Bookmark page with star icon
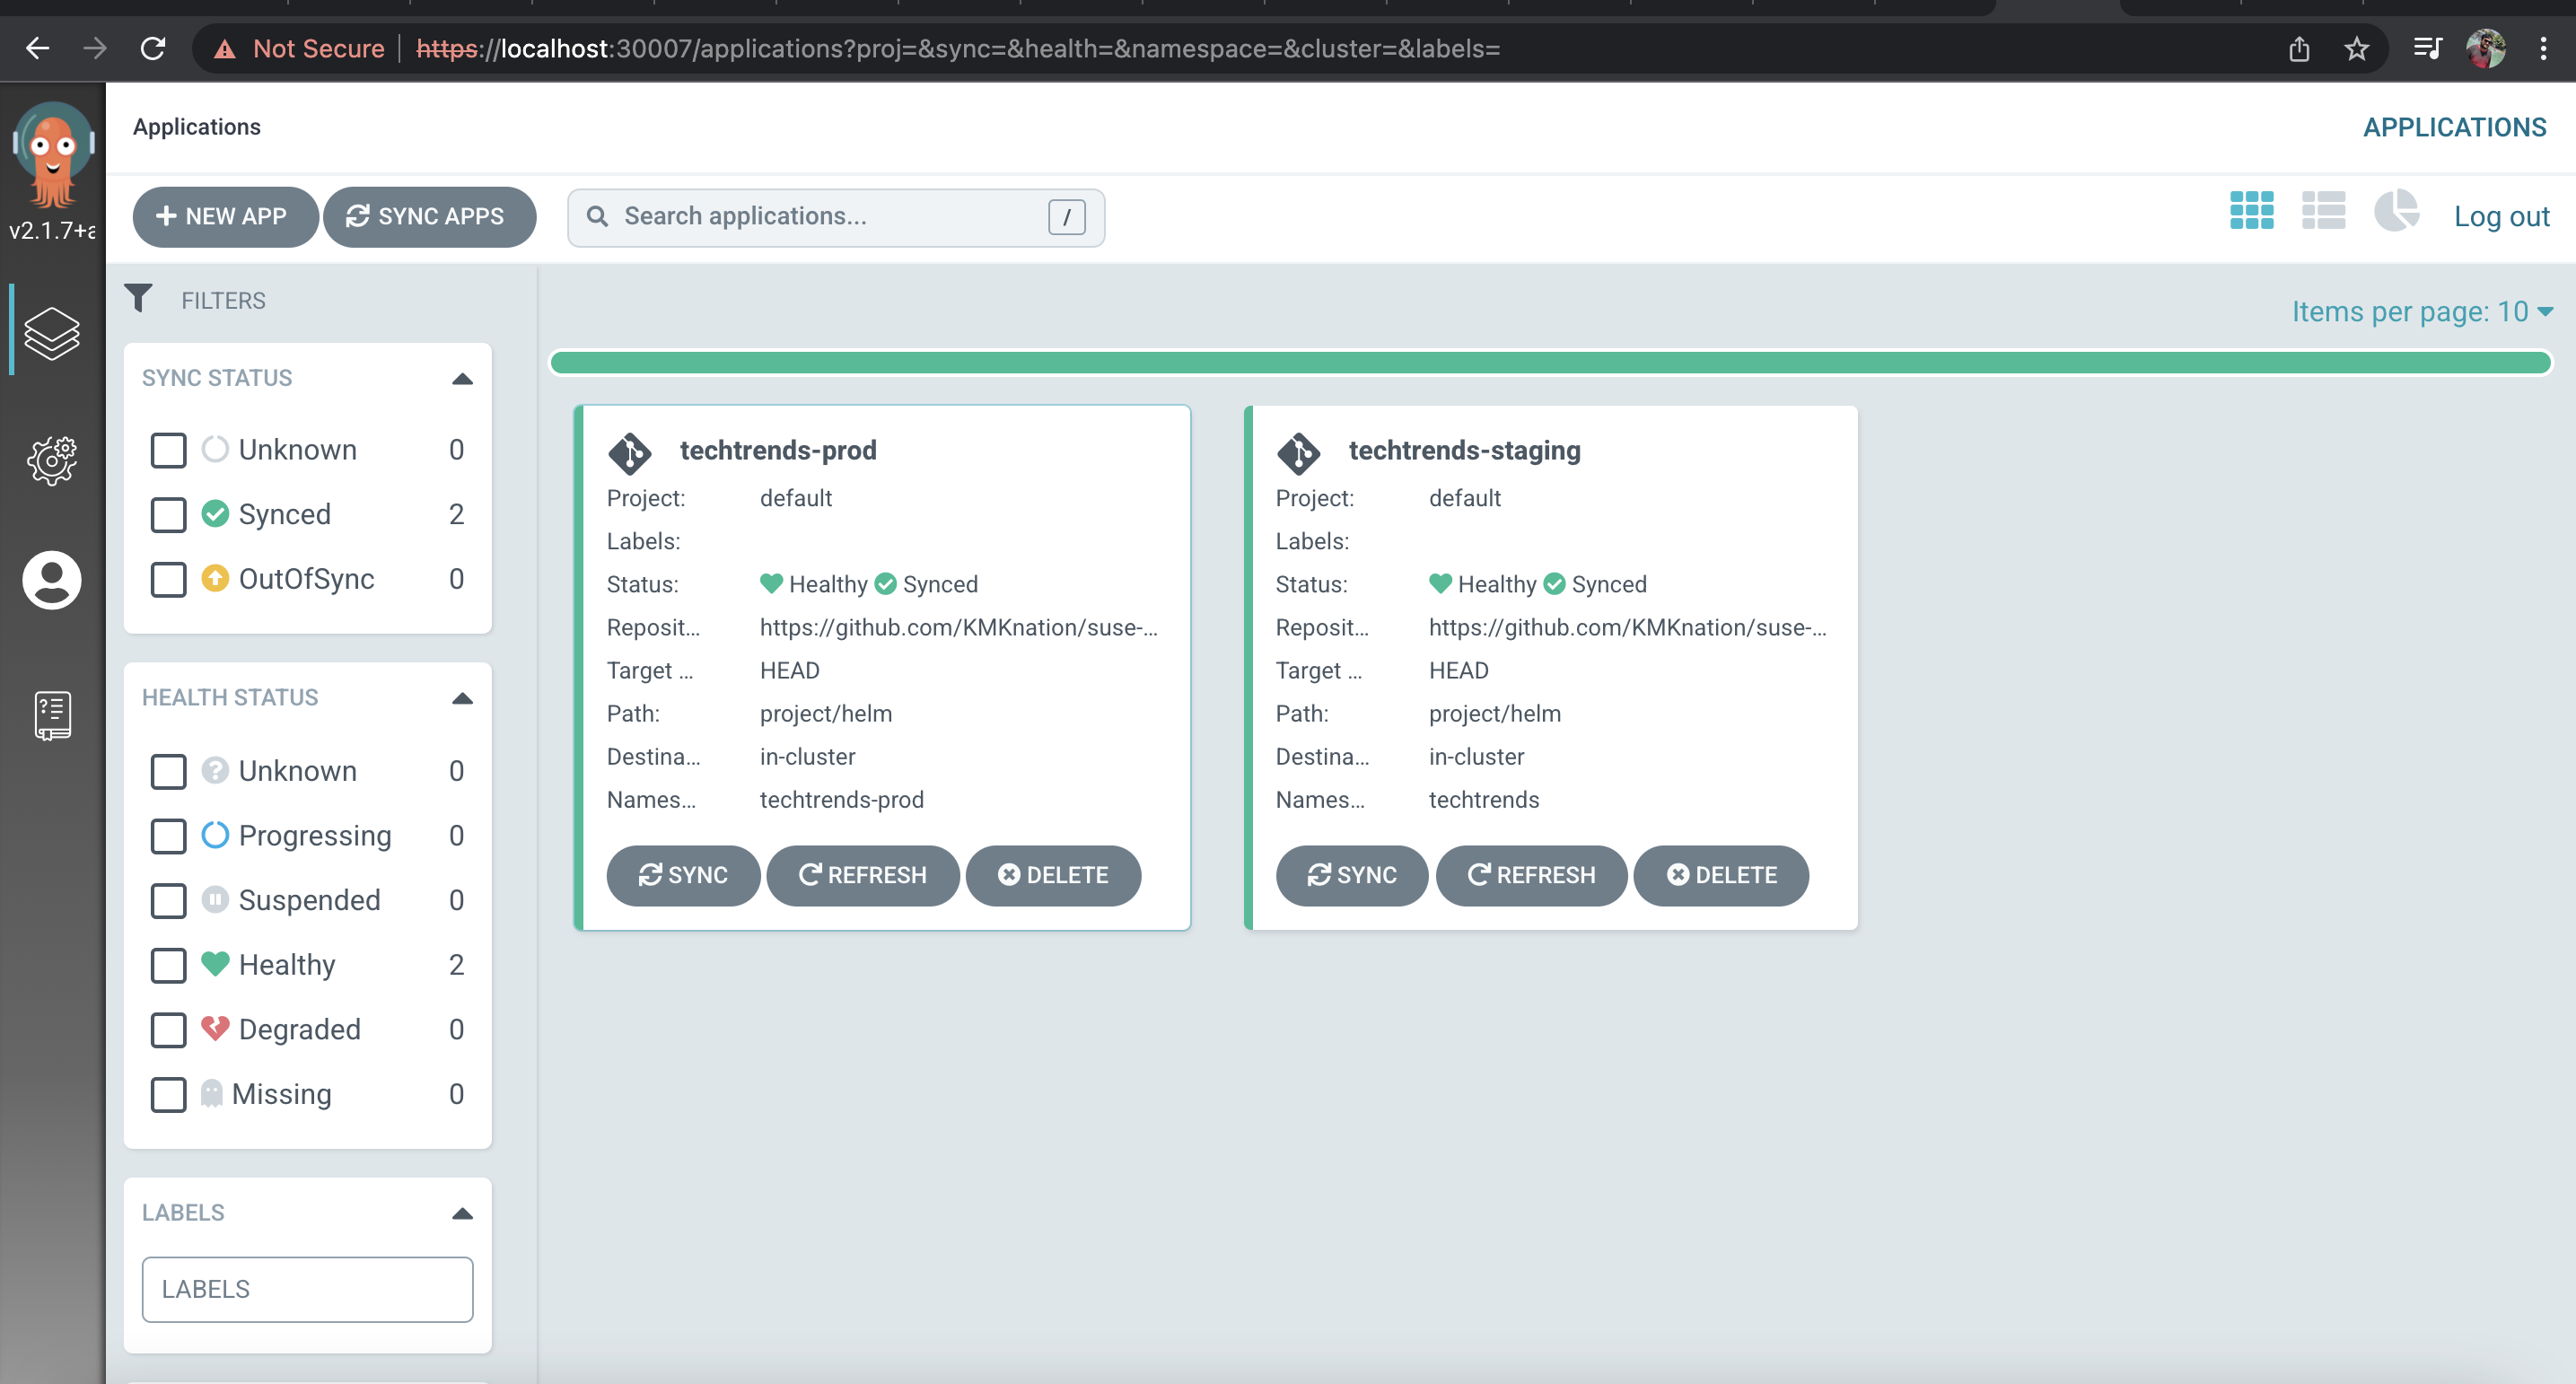The image size is (2576, 1384). (x=2356, y=48)
